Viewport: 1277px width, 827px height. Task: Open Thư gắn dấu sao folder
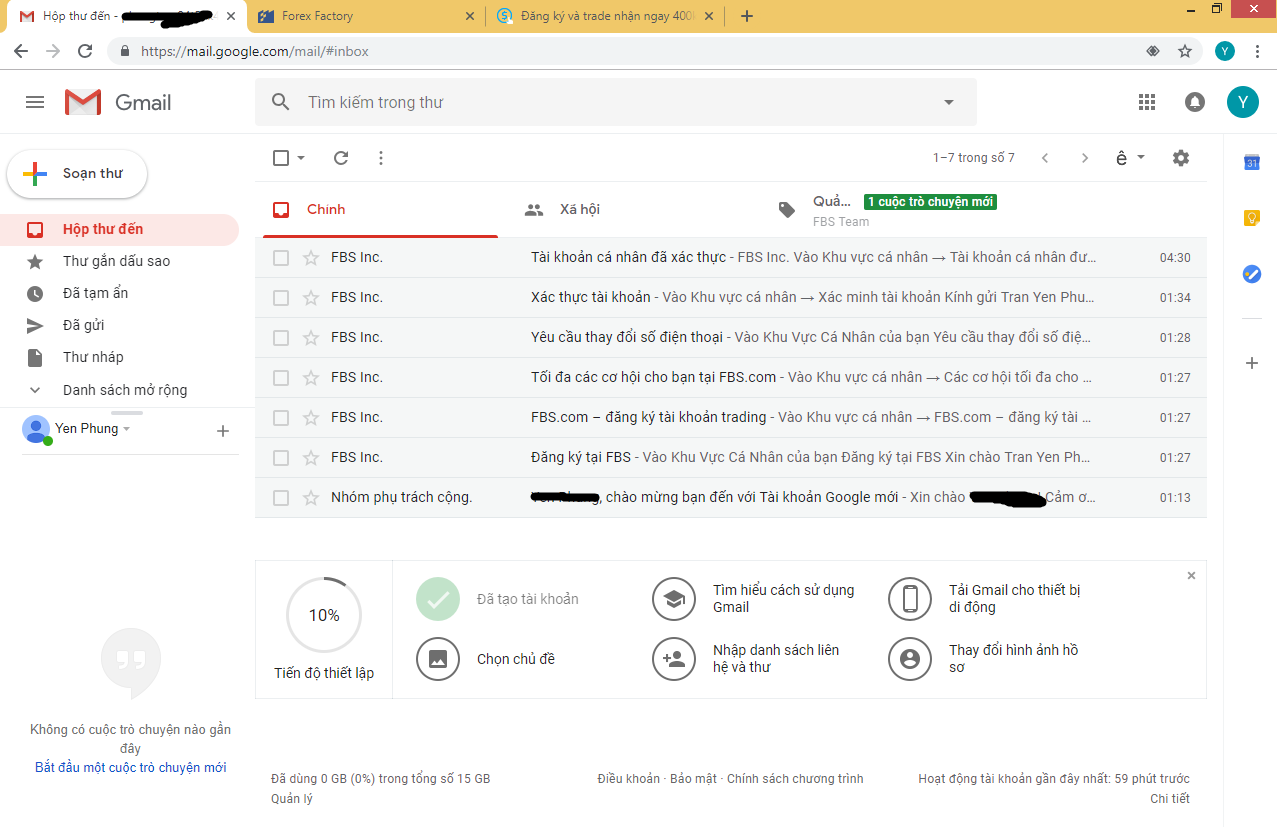pos(119,261)
